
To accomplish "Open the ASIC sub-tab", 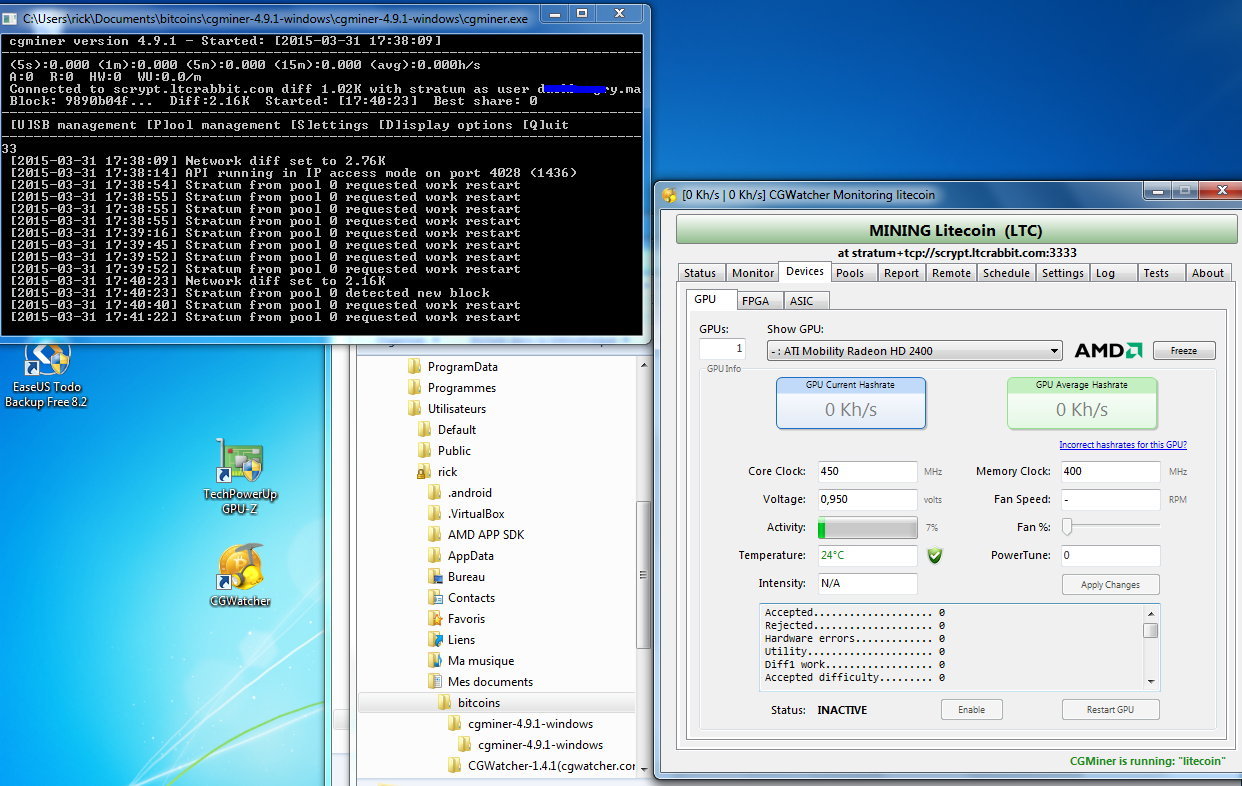I will point(802,301).
